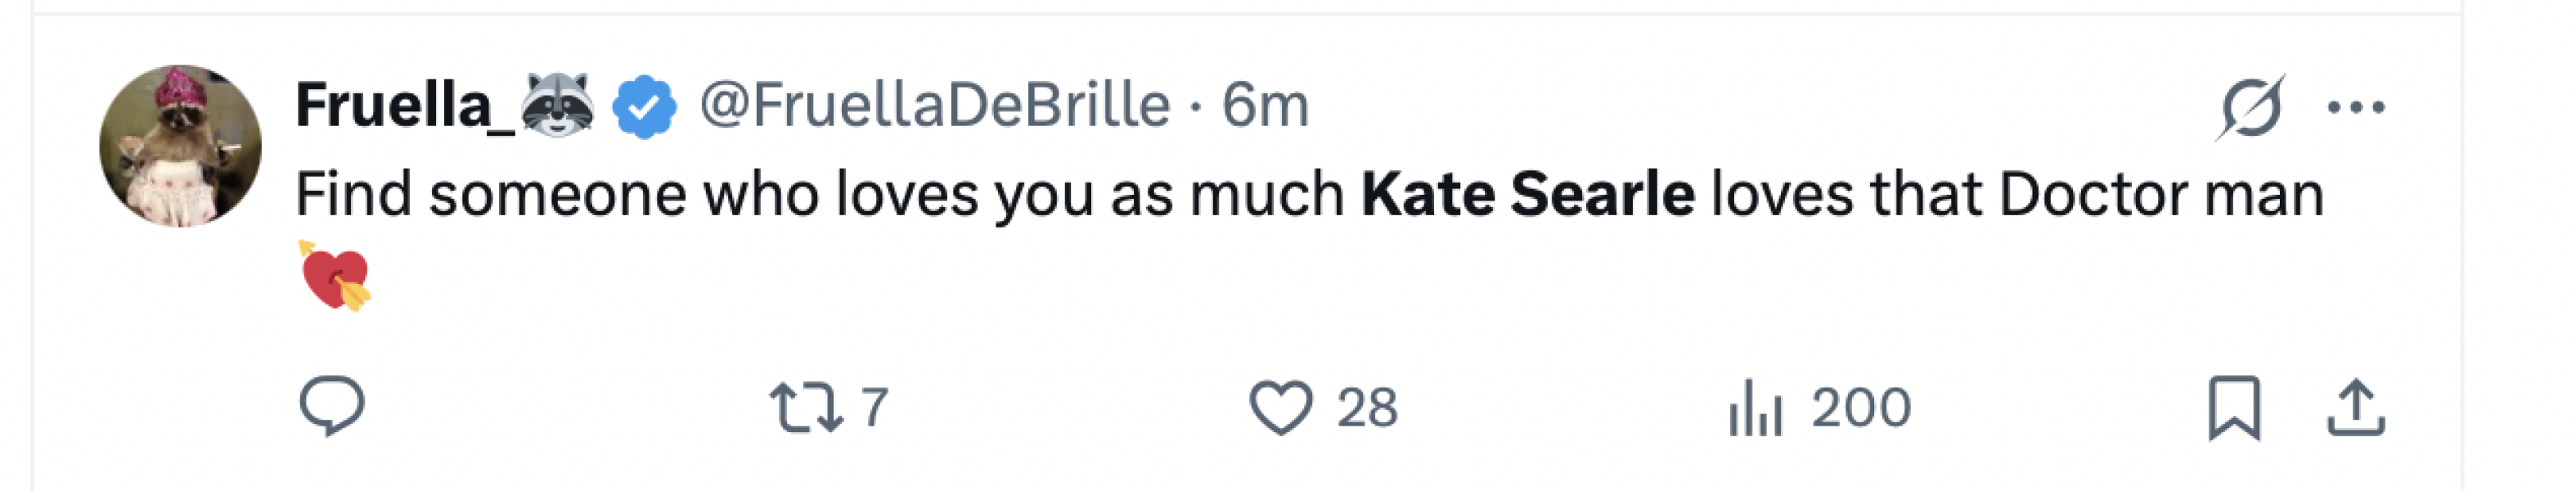Open the Grok explain-post icon
The width and height of the screenshot is (2576, 491).
(2250, 106)
